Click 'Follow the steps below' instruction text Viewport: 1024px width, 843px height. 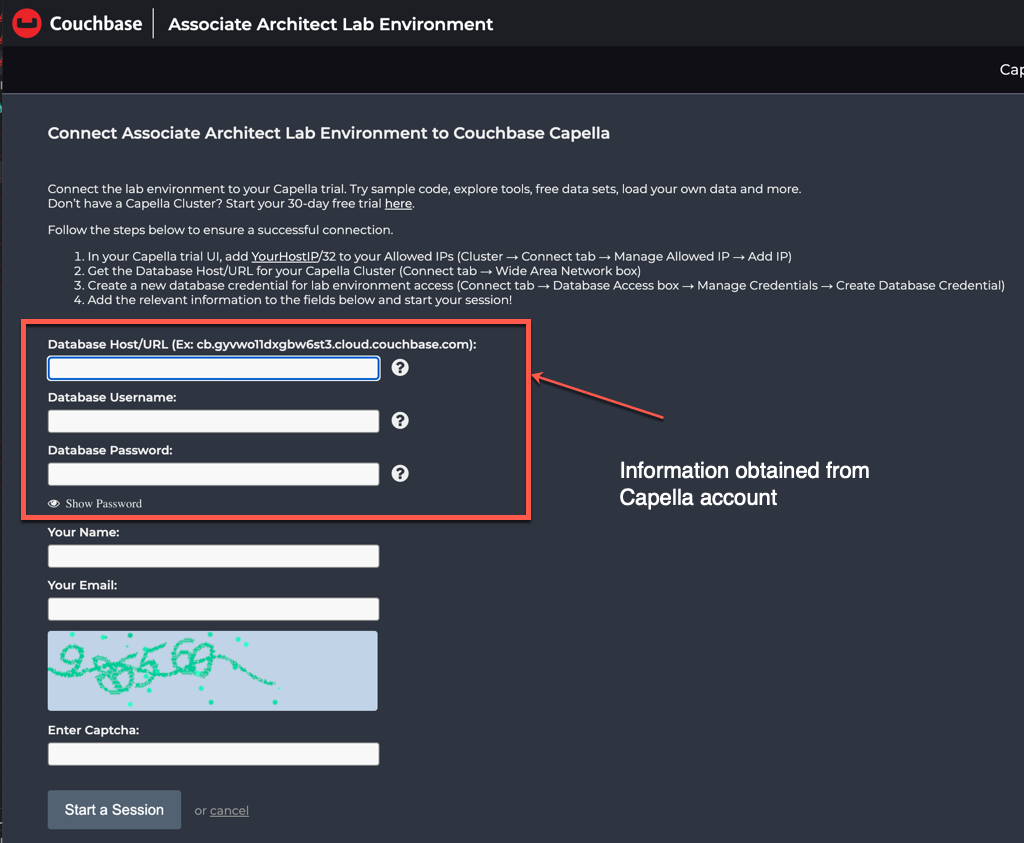click(220, 230)
